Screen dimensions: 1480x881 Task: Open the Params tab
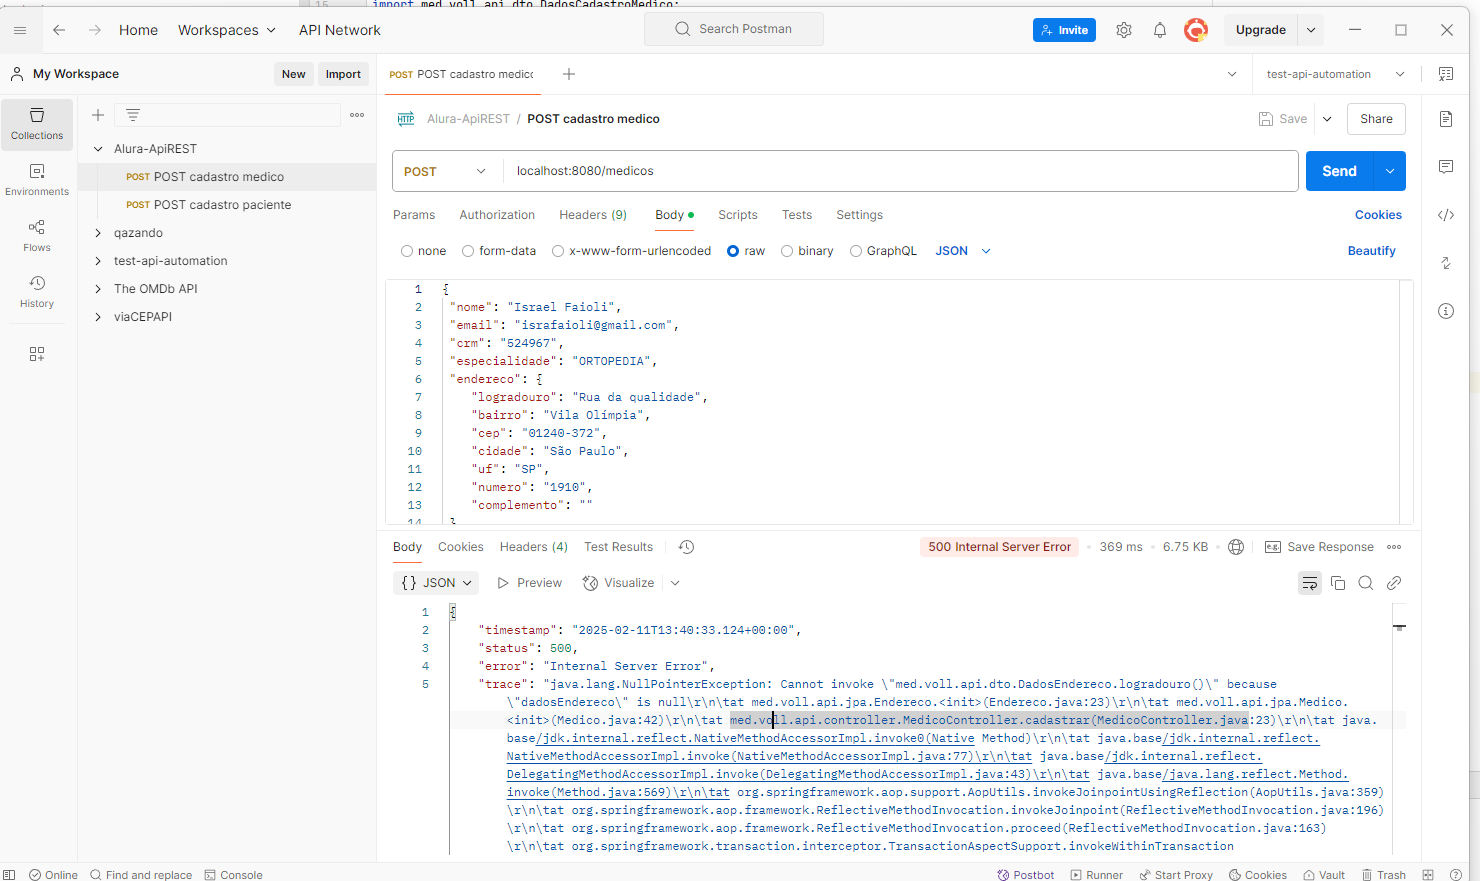pyautogui.click(x=414, y=215)
